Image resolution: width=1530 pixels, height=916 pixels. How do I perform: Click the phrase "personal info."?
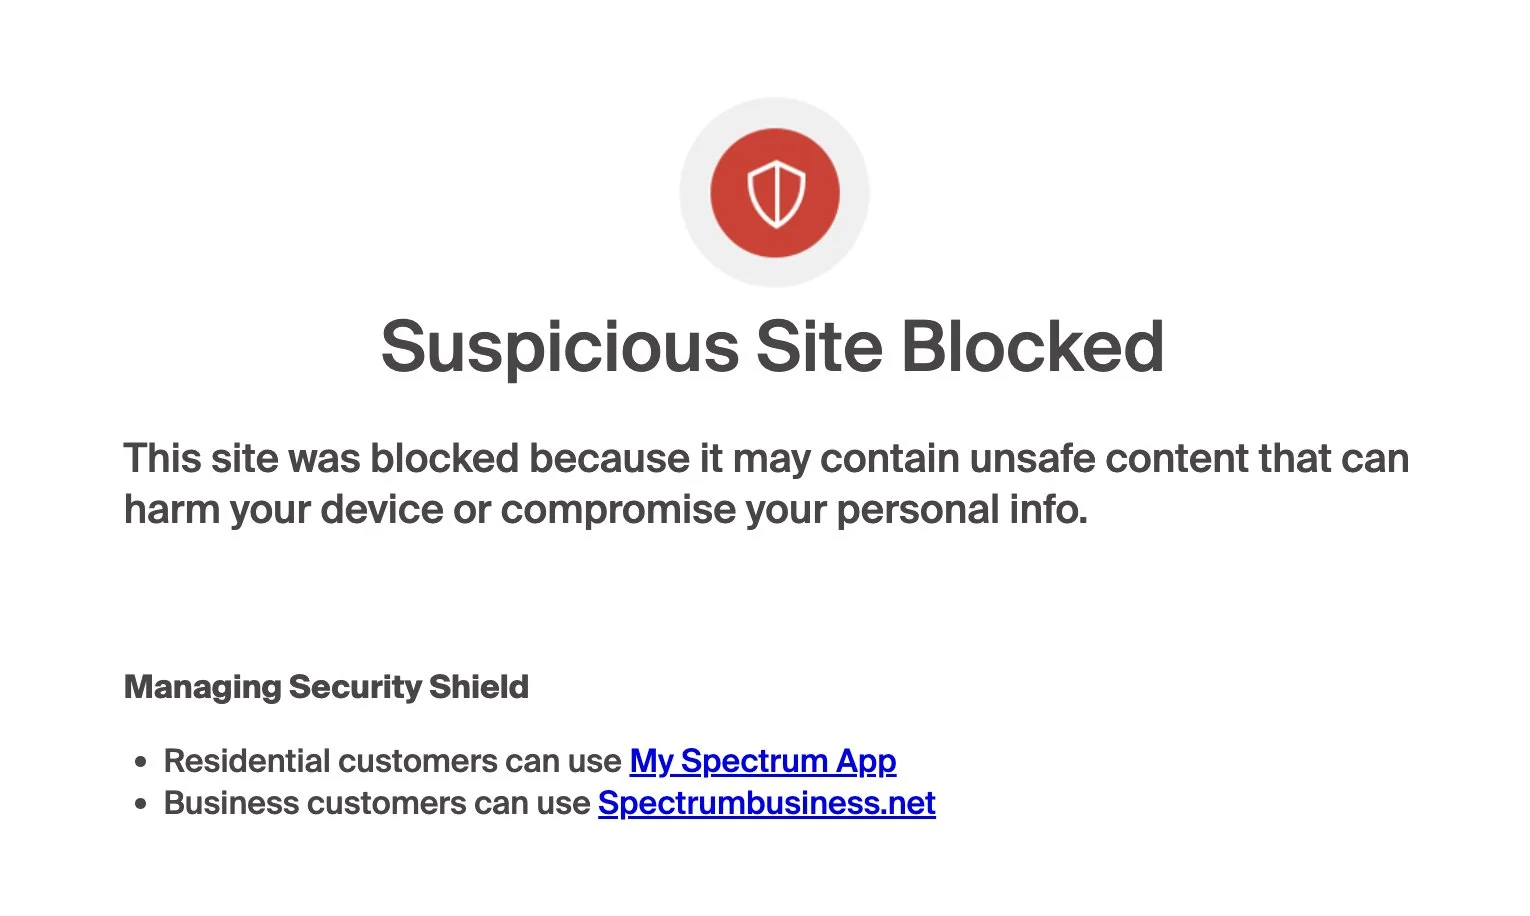tap(961, 510)
